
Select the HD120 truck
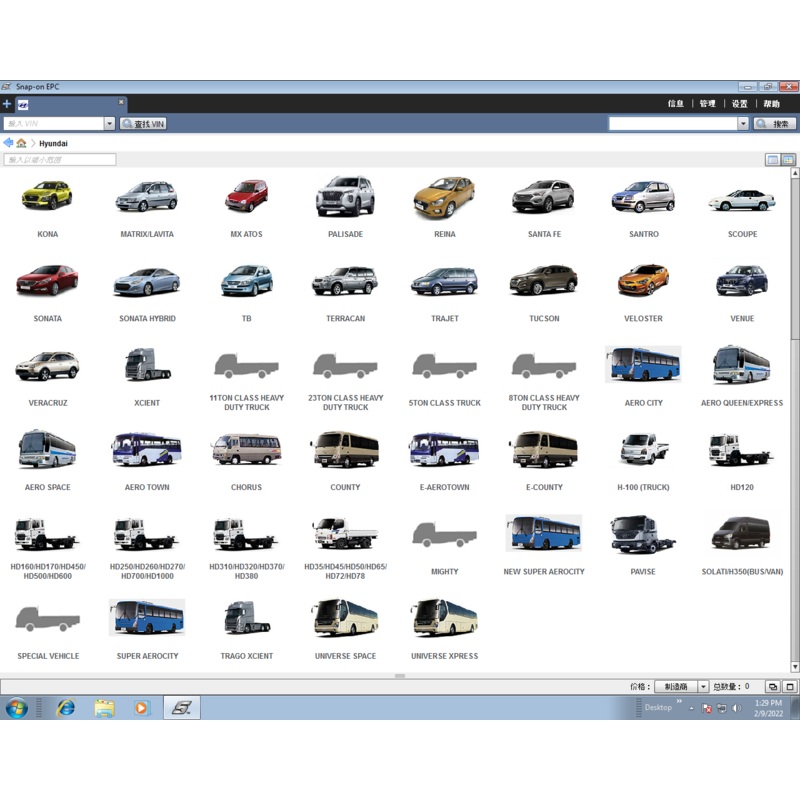[742, 449]
